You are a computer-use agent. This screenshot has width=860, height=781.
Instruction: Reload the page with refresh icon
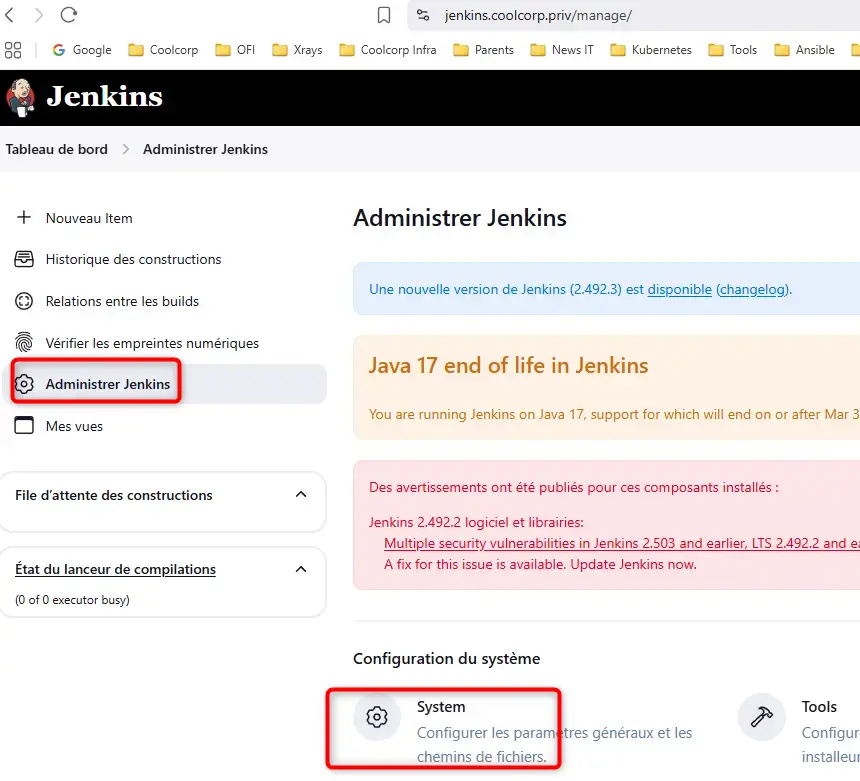coord(69,15)
